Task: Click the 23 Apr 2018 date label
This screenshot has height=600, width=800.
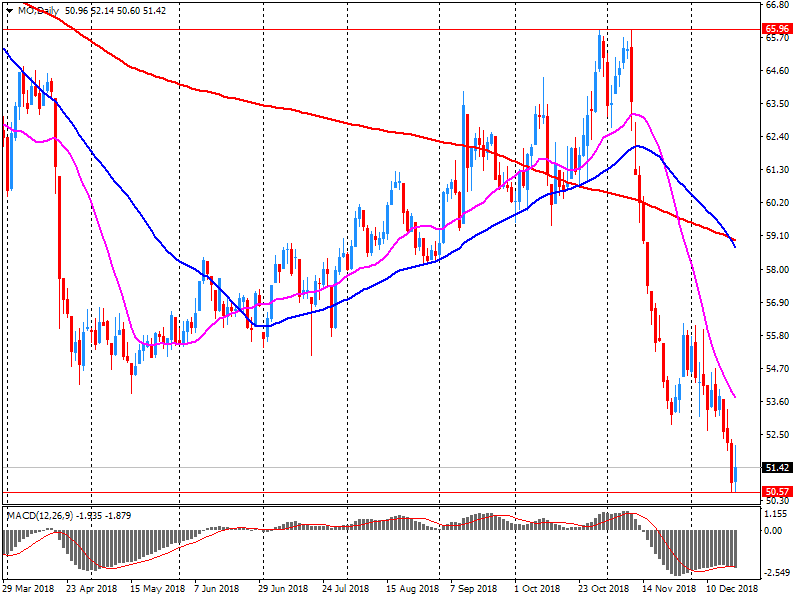Action: (x=92, y=589)
